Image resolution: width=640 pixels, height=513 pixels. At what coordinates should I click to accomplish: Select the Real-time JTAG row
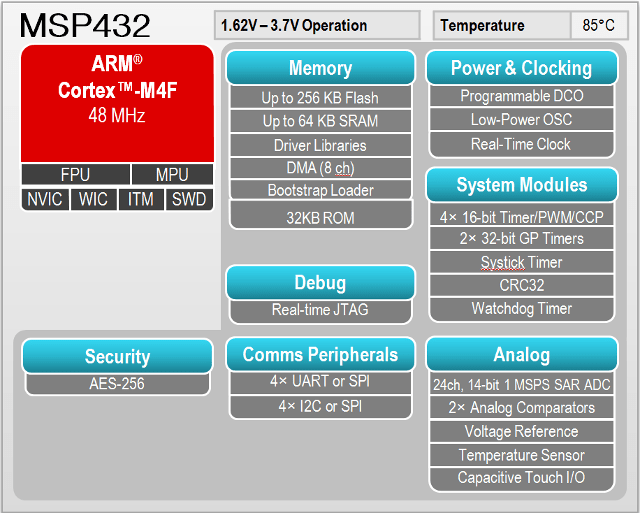tap(320, 310)
